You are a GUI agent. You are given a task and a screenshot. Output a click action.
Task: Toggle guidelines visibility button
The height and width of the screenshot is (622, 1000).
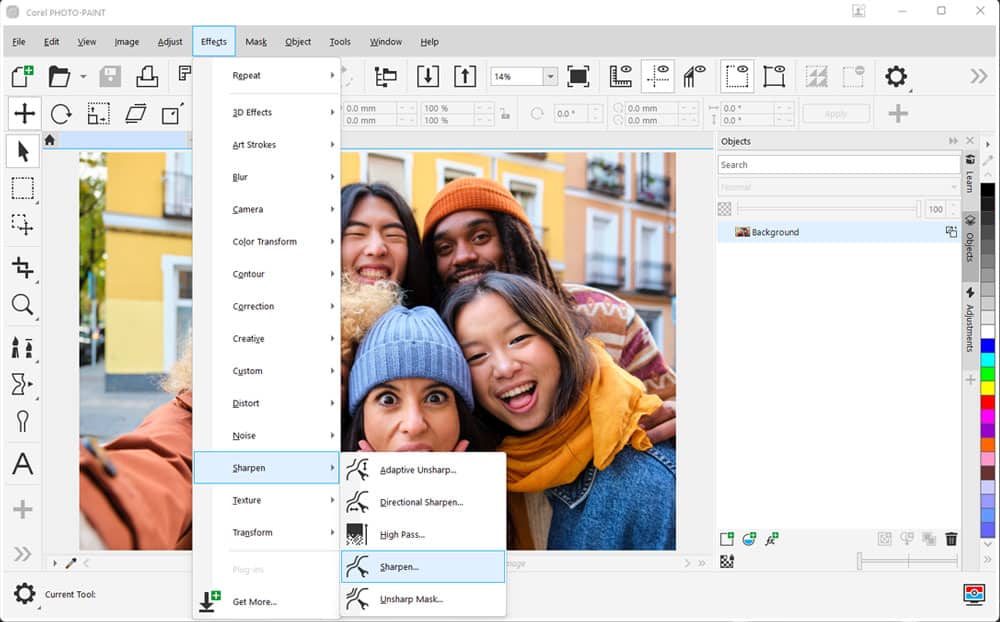[657, 76]
